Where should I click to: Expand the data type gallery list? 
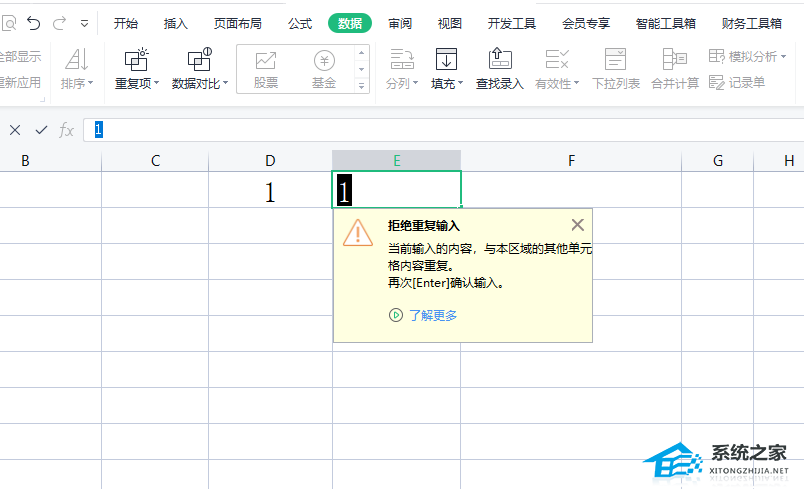pyautogui.click(x=361, y=86)
